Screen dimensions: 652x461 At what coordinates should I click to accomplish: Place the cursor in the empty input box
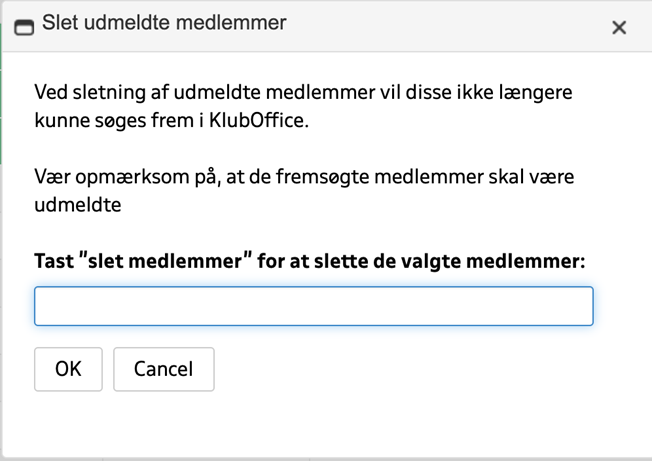tap(314, 306)
